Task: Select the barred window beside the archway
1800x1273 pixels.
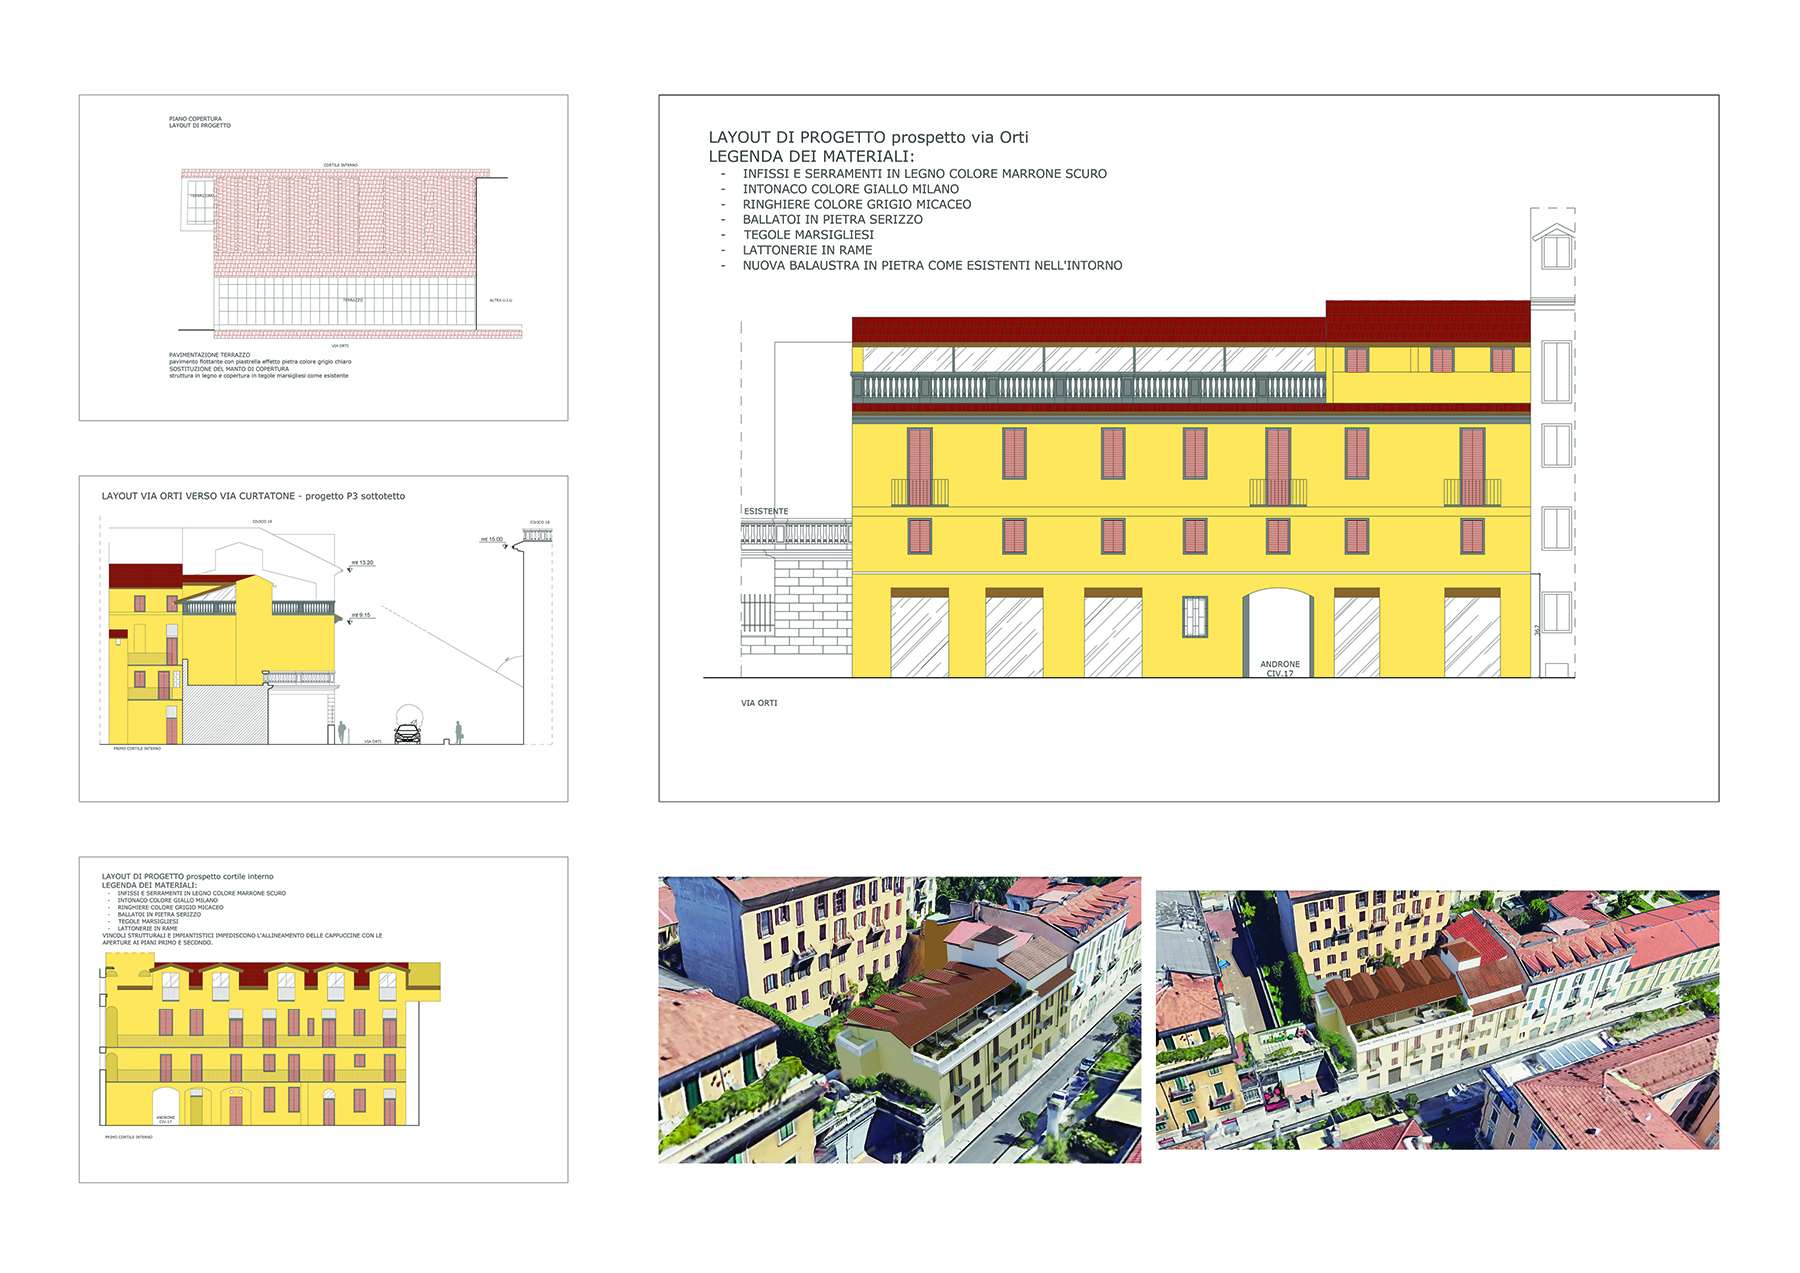Action: [x=1195, y=616]
